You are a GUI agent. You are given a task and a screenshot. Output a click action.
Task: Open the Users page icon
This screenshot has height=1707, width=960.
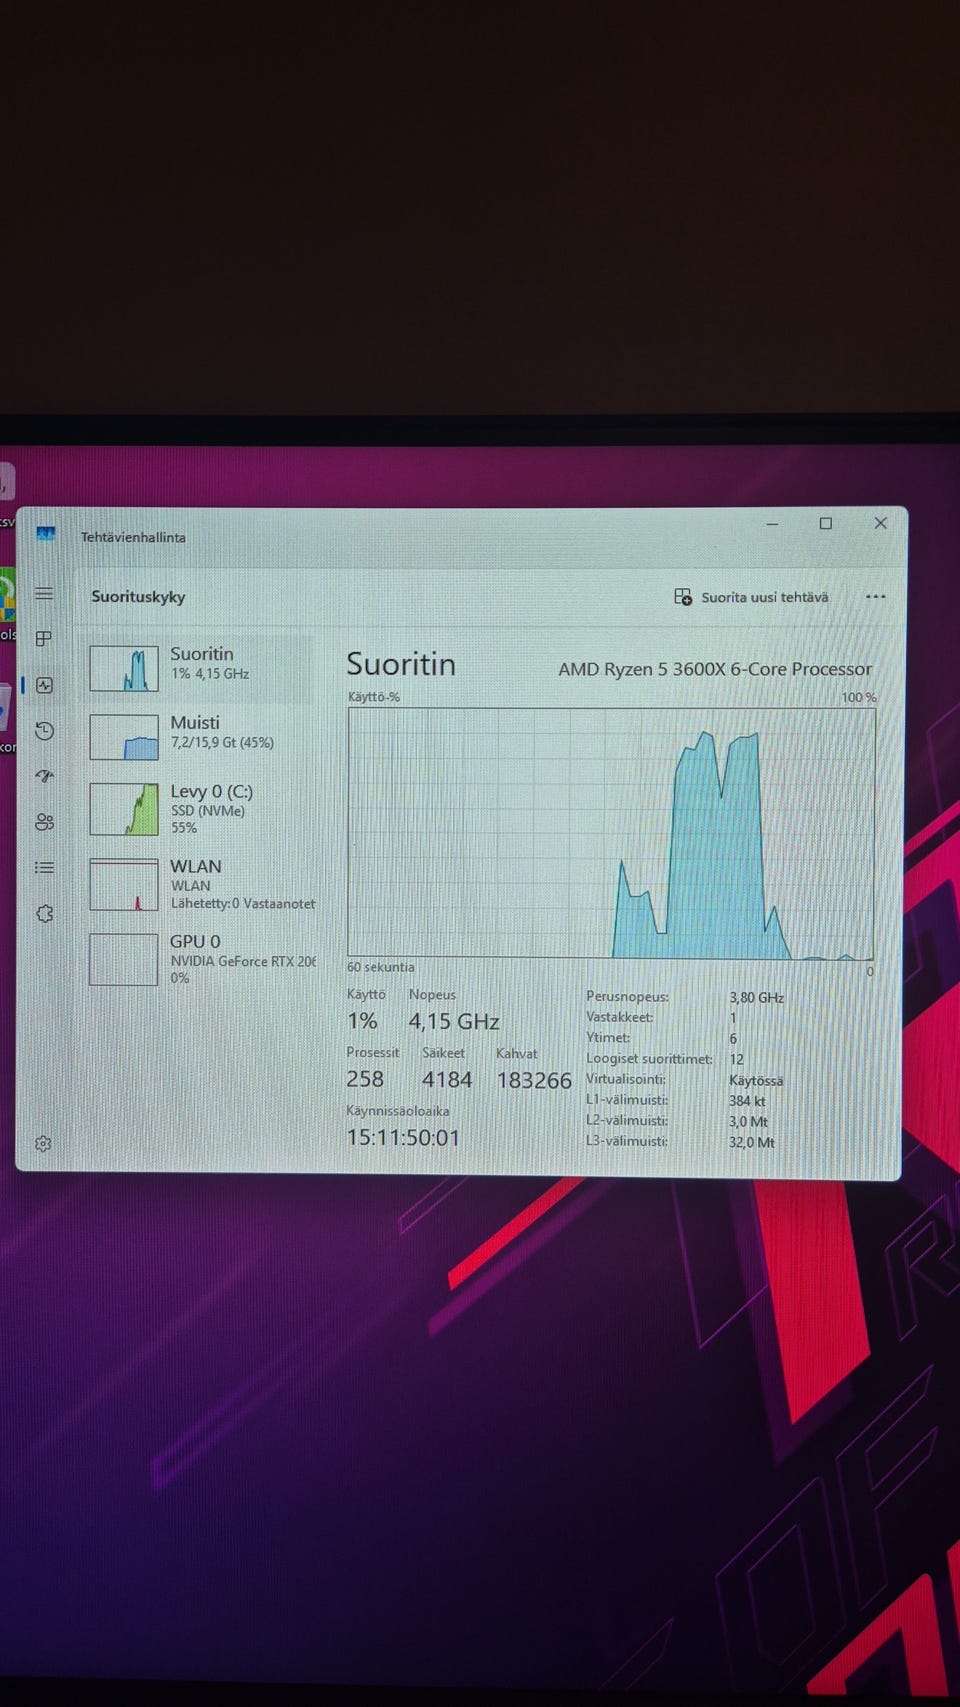44,822
